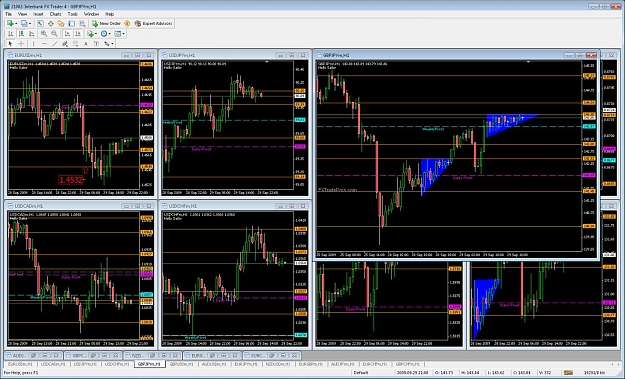Draw a vertical line tool

point(33,43)
